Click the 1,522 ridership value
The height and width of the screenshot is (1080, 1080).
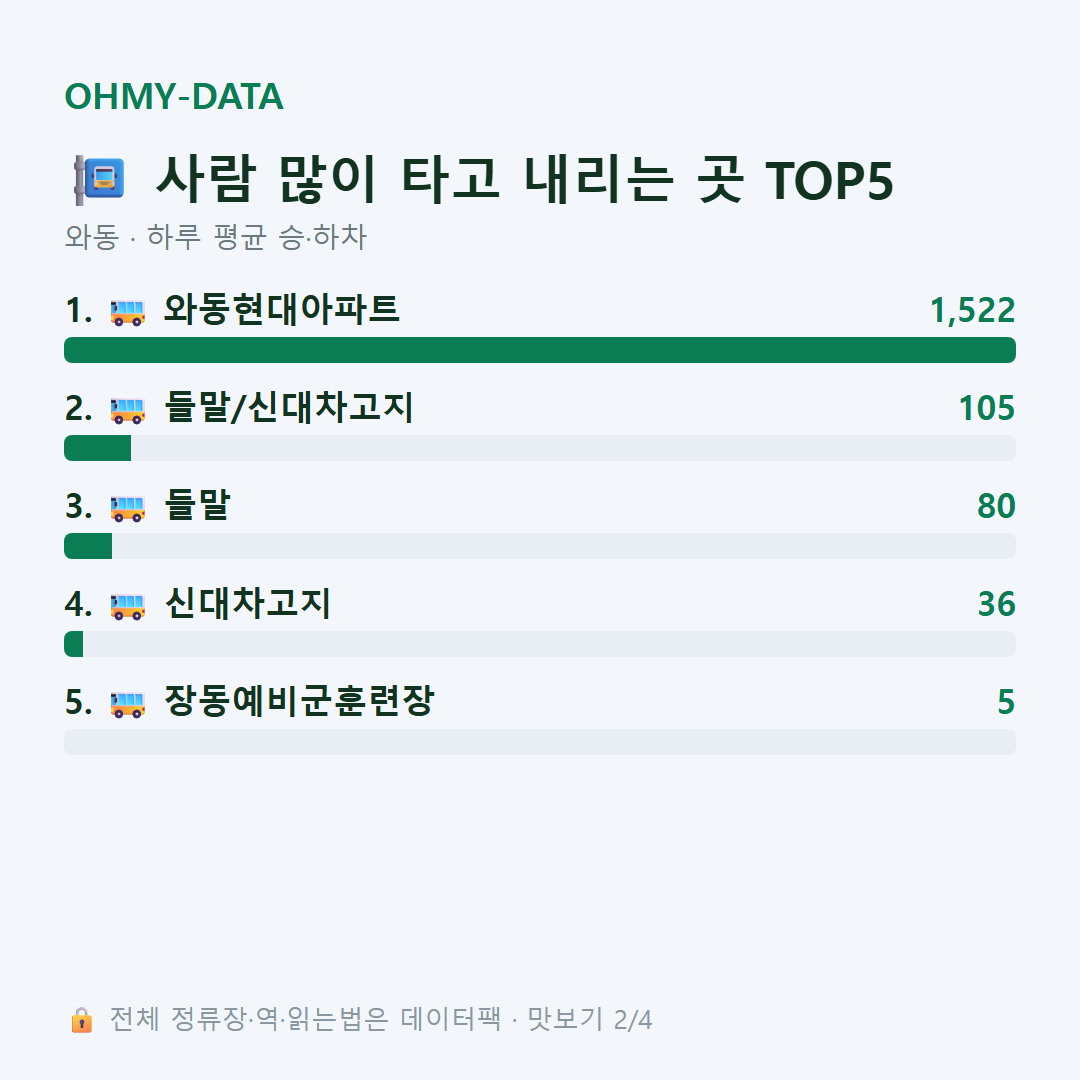[973, 311]
